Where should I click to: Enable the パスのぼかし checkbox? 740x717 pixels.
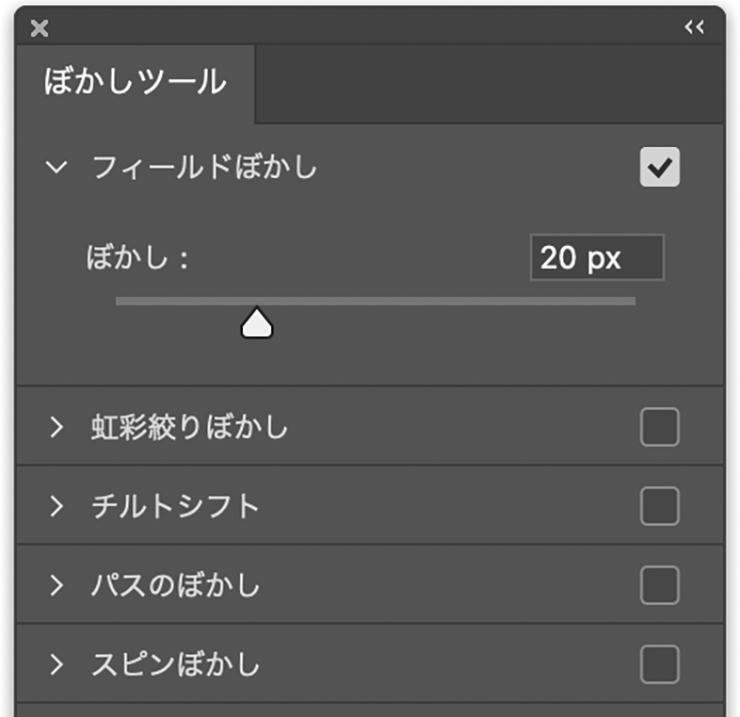(659, 584)
